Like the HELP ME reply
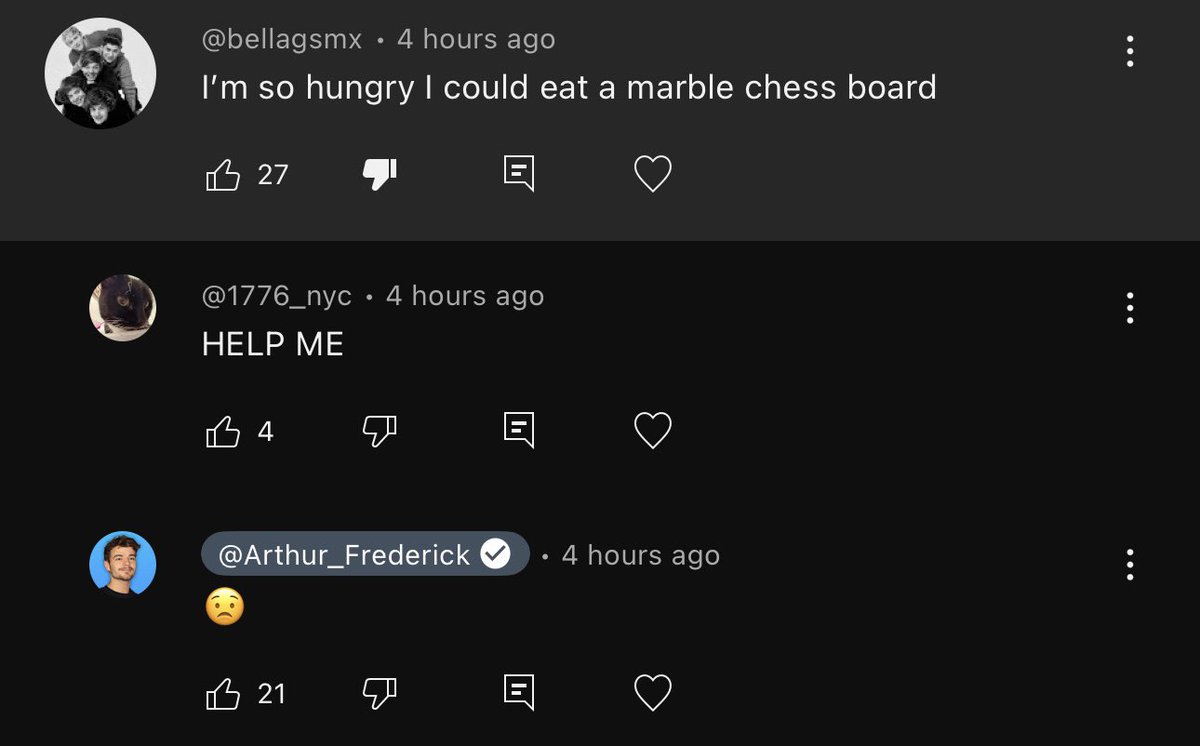 pyautogui.click(x=223, y=431)
